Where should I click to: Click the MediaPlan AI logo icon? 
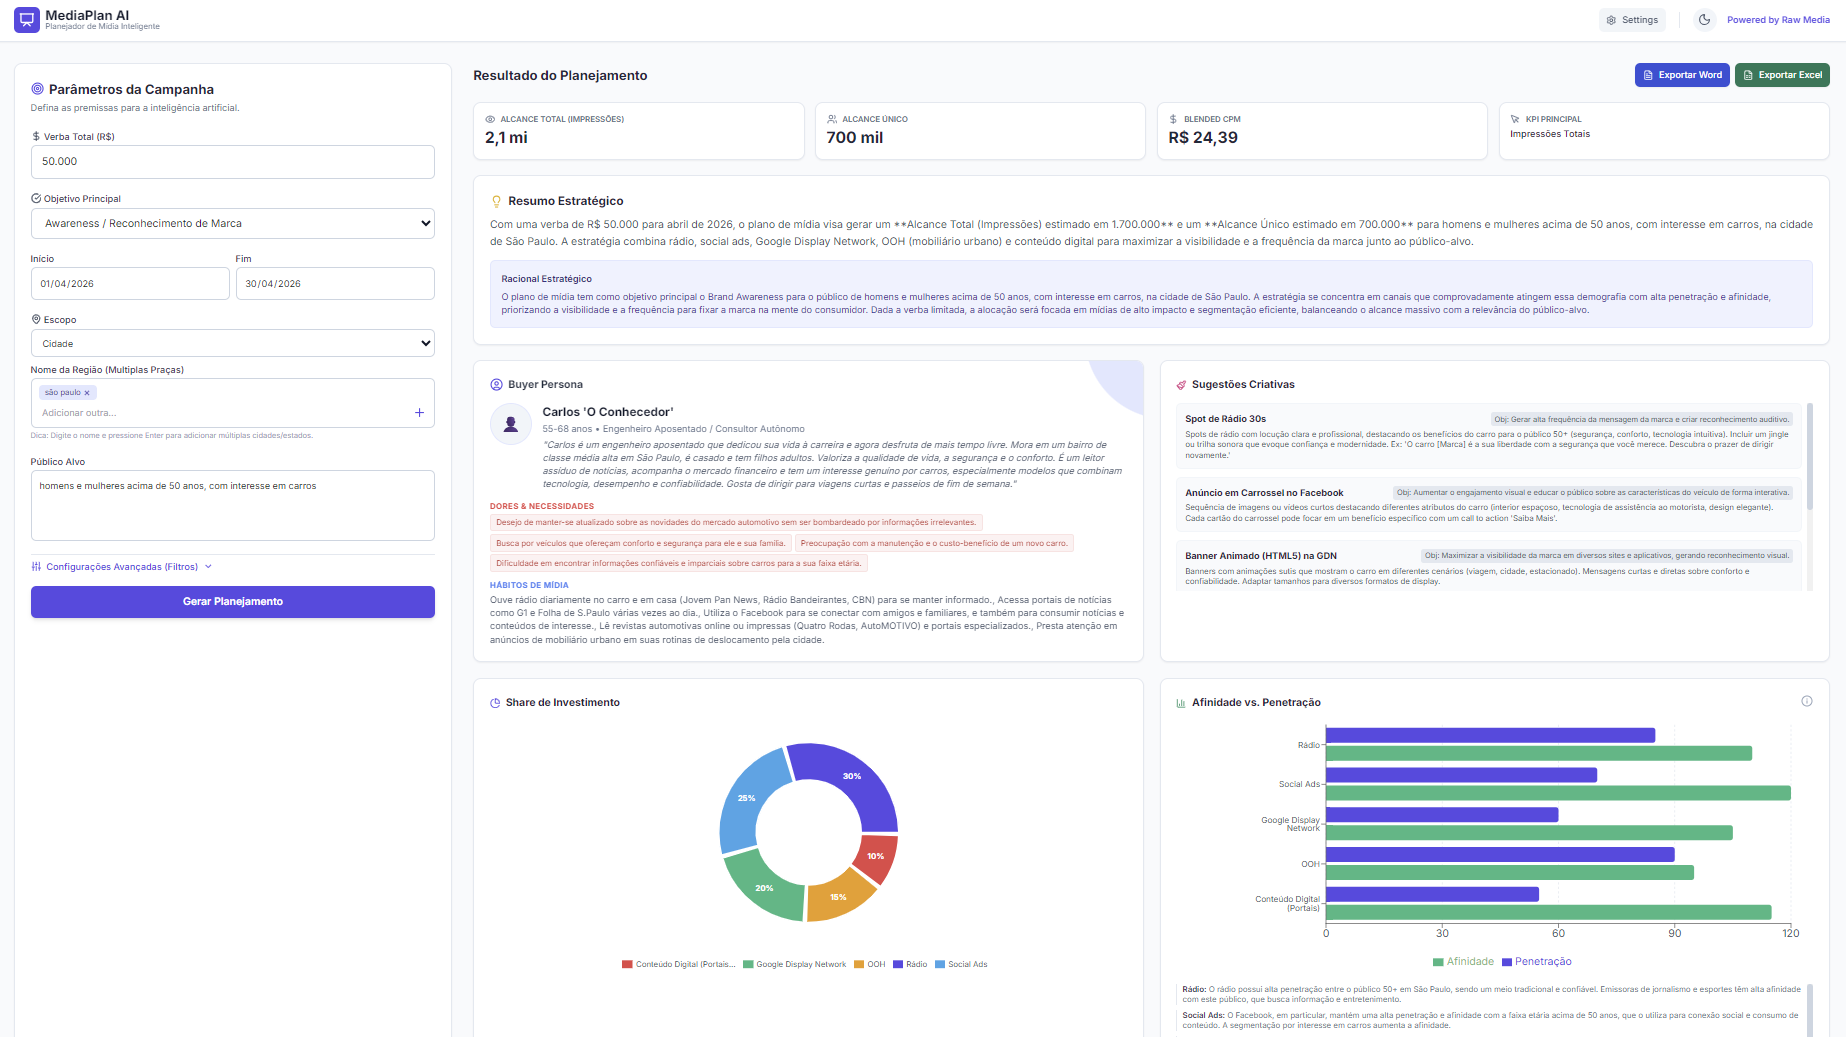(x=27, y=20)
